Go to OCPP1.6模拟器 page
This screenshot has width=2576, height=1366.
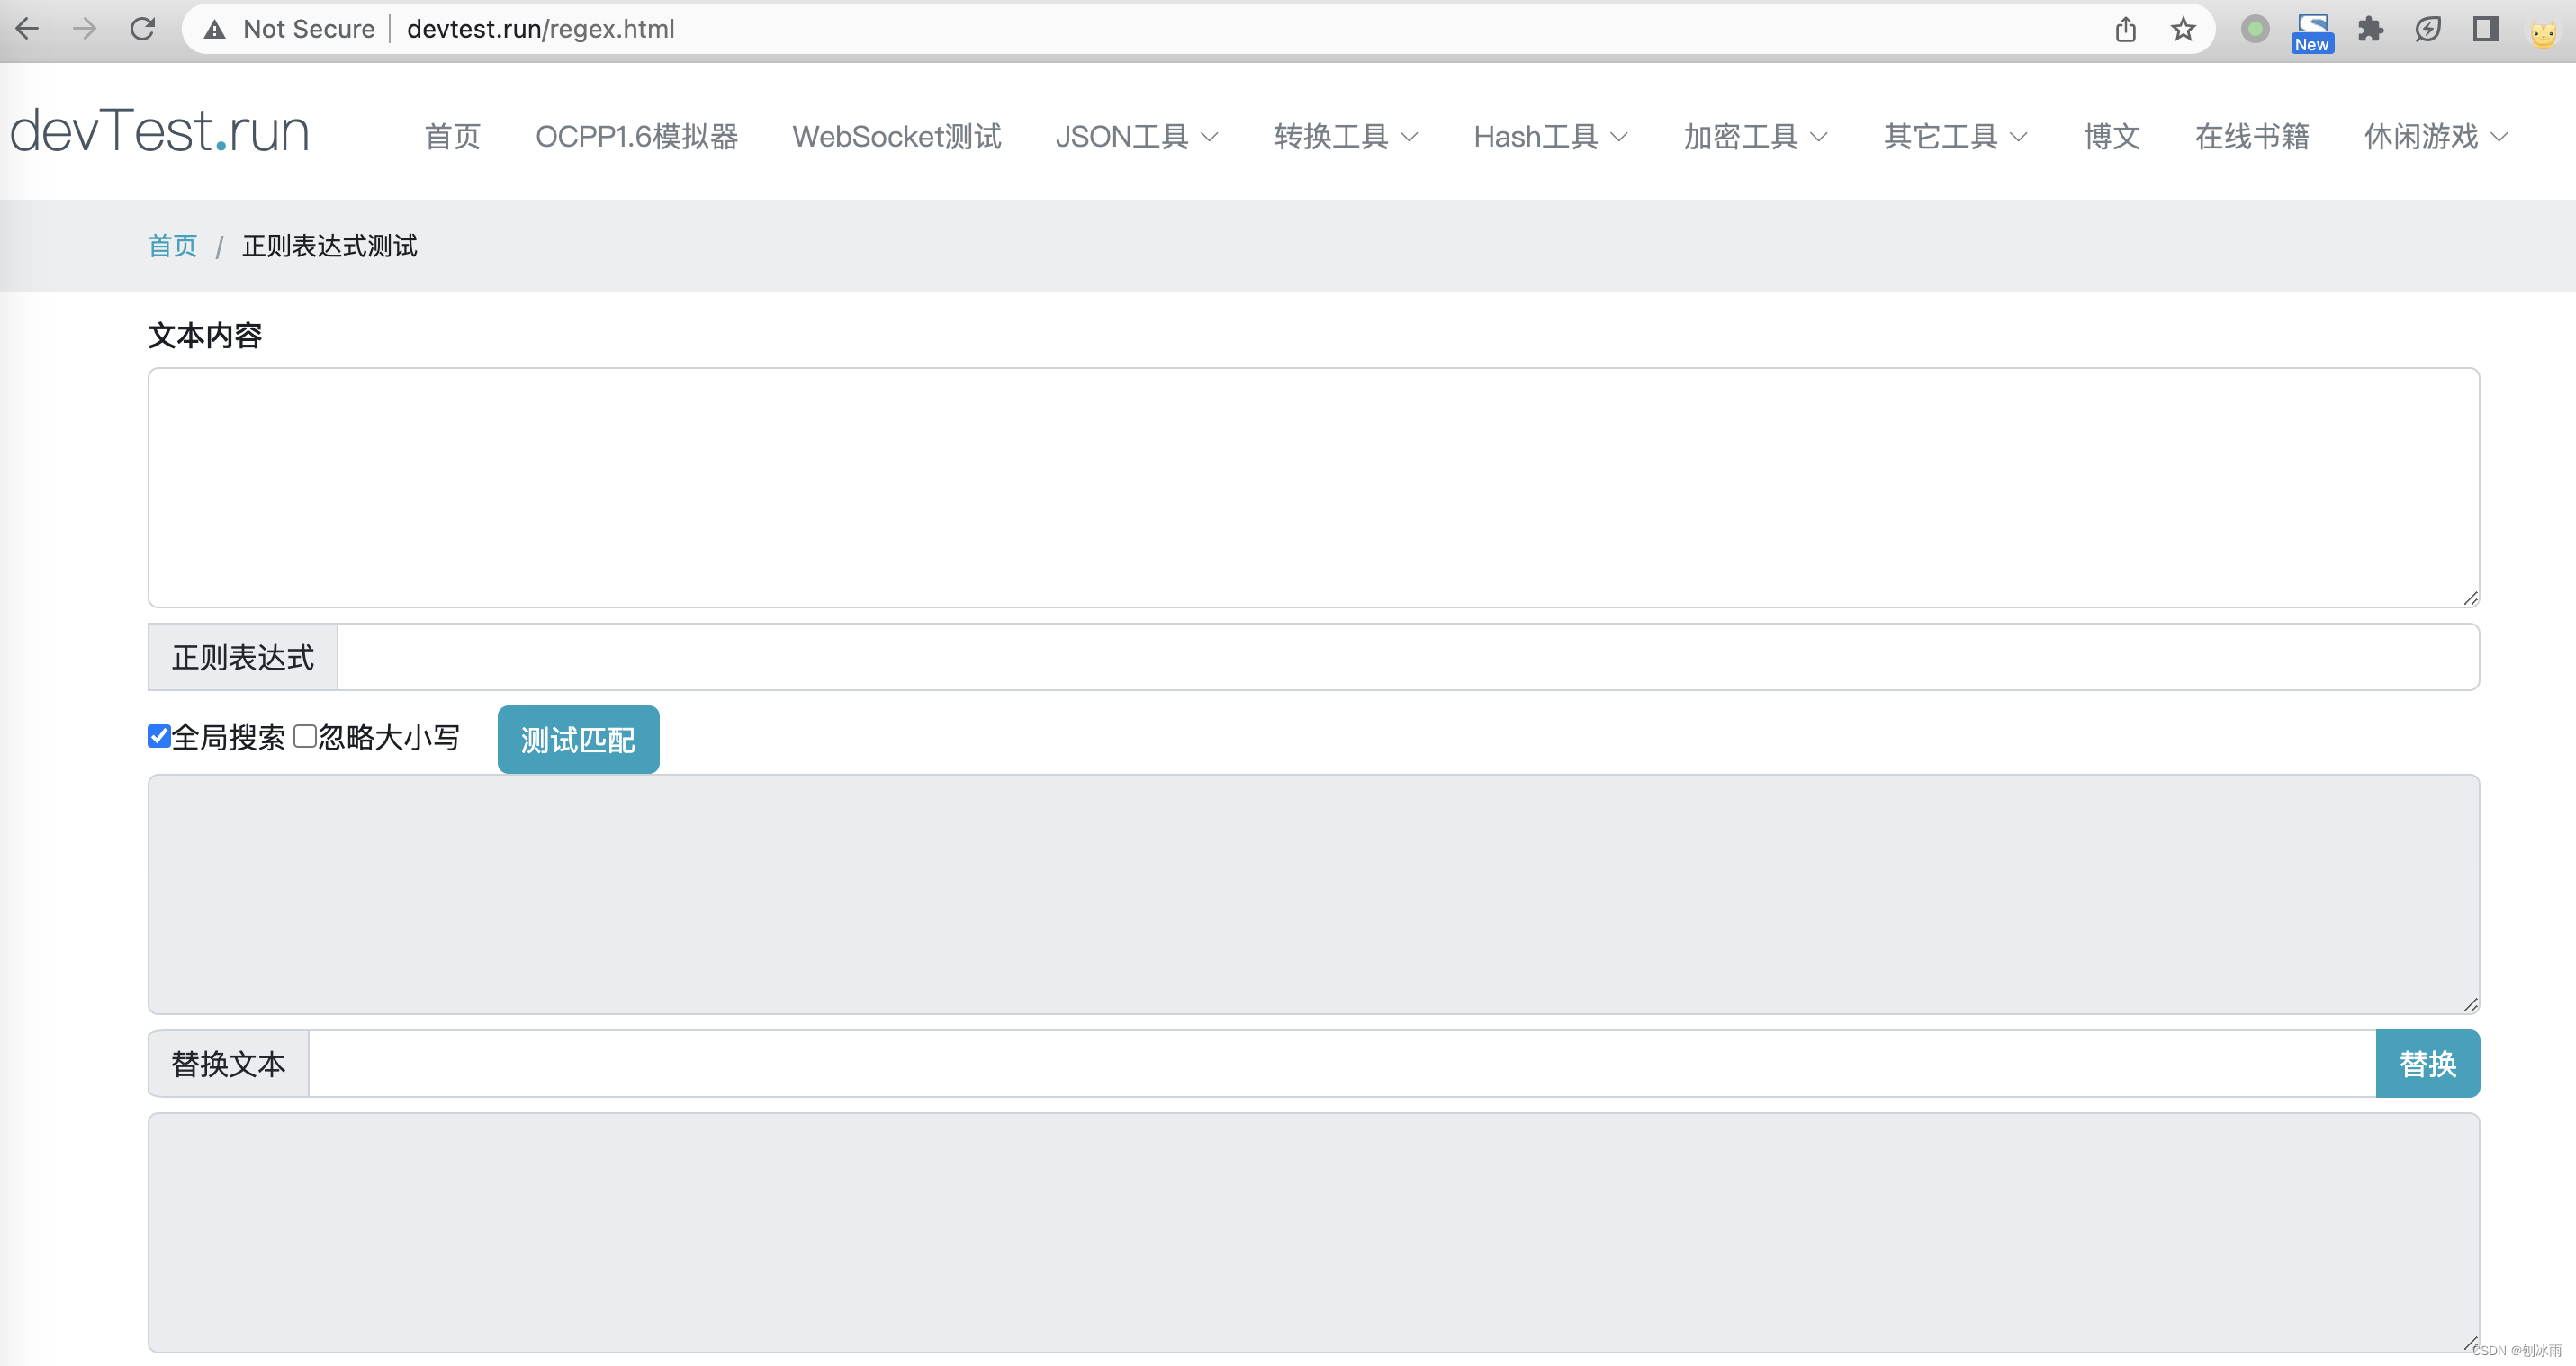636,136
